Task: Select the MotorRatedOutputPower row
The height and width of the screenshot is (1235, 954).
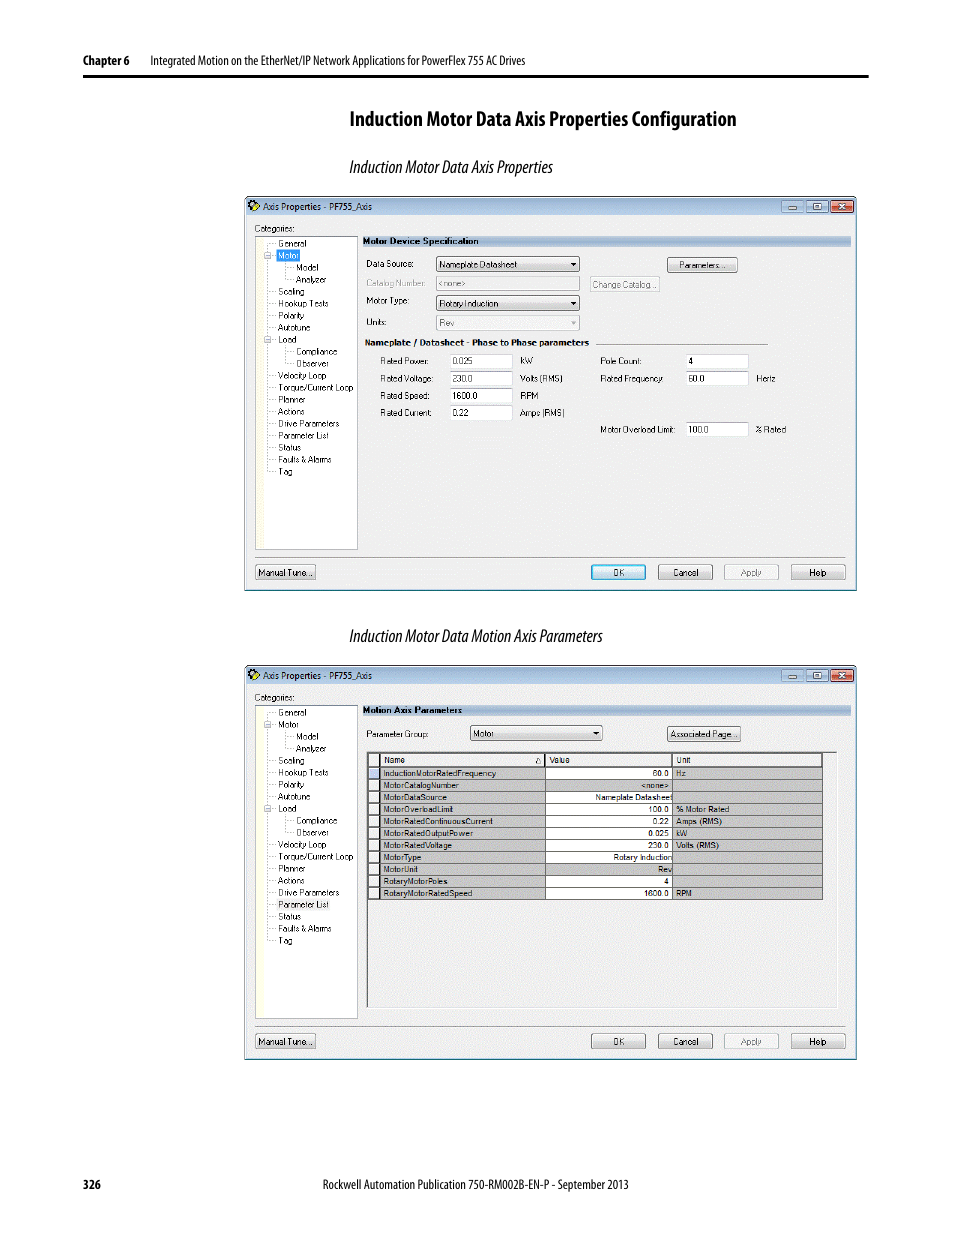Action: (595, 833)
